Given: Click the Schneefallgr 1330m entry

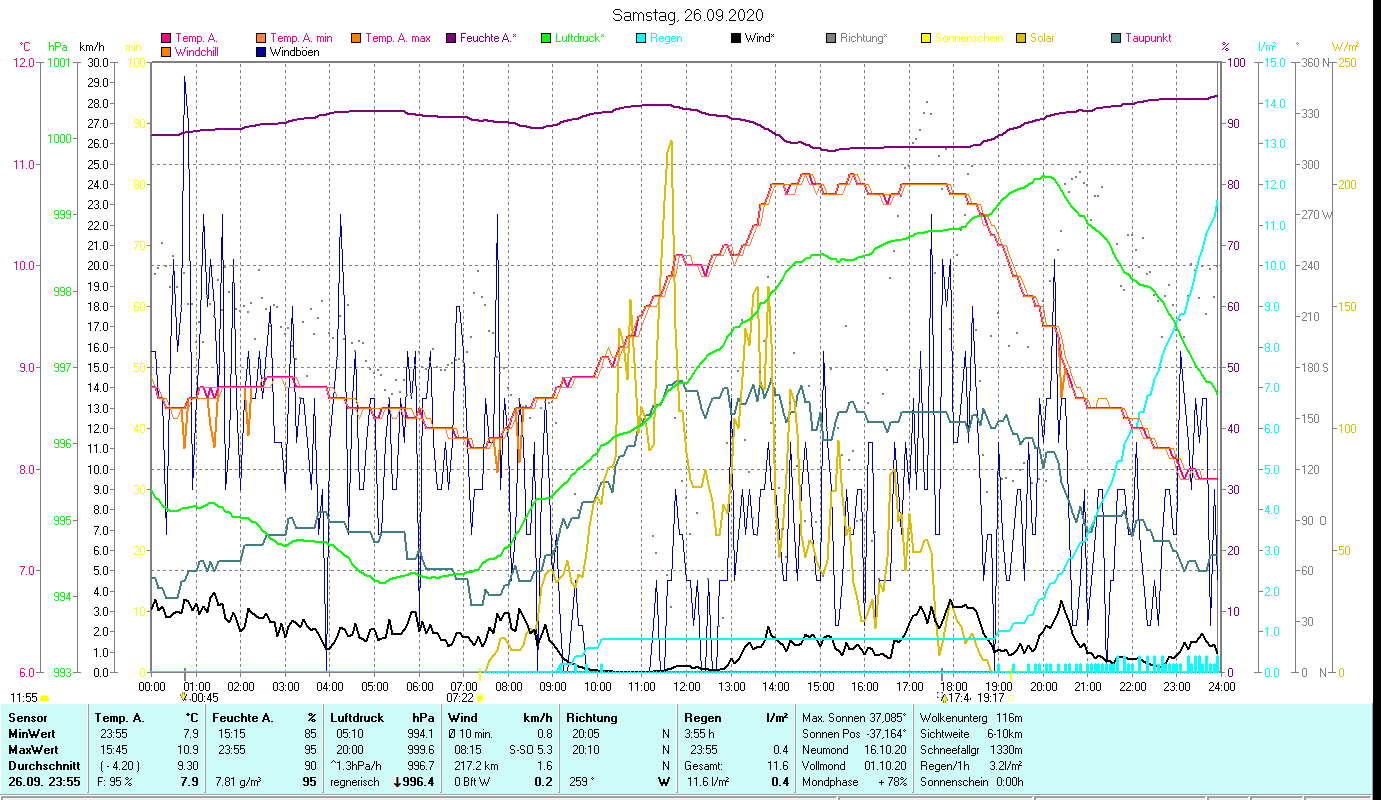Looking at the screenshot, I should click(x=971, y=750).
